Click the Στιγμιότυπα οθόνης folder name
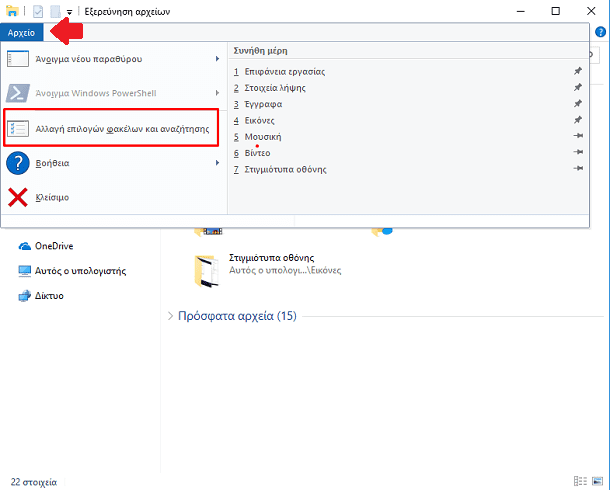This screenshot has width=610, height=490. click(x=272, y=258)
